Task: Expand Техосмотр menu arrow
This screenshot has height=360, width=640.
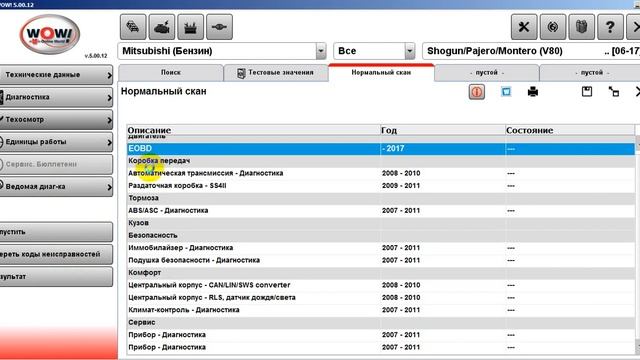Action: click(109, 120)
